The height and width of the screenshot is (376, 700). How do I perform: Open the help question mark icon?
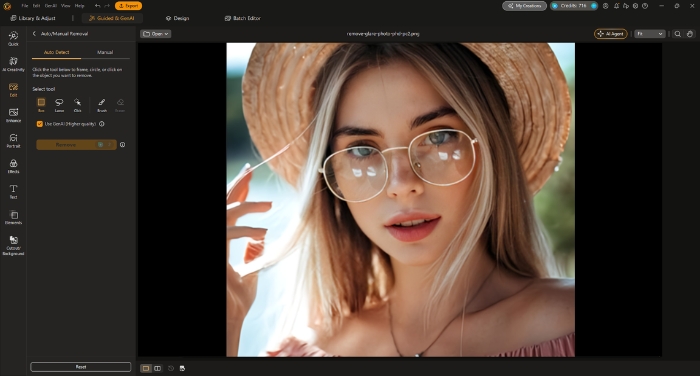[645, 6]
